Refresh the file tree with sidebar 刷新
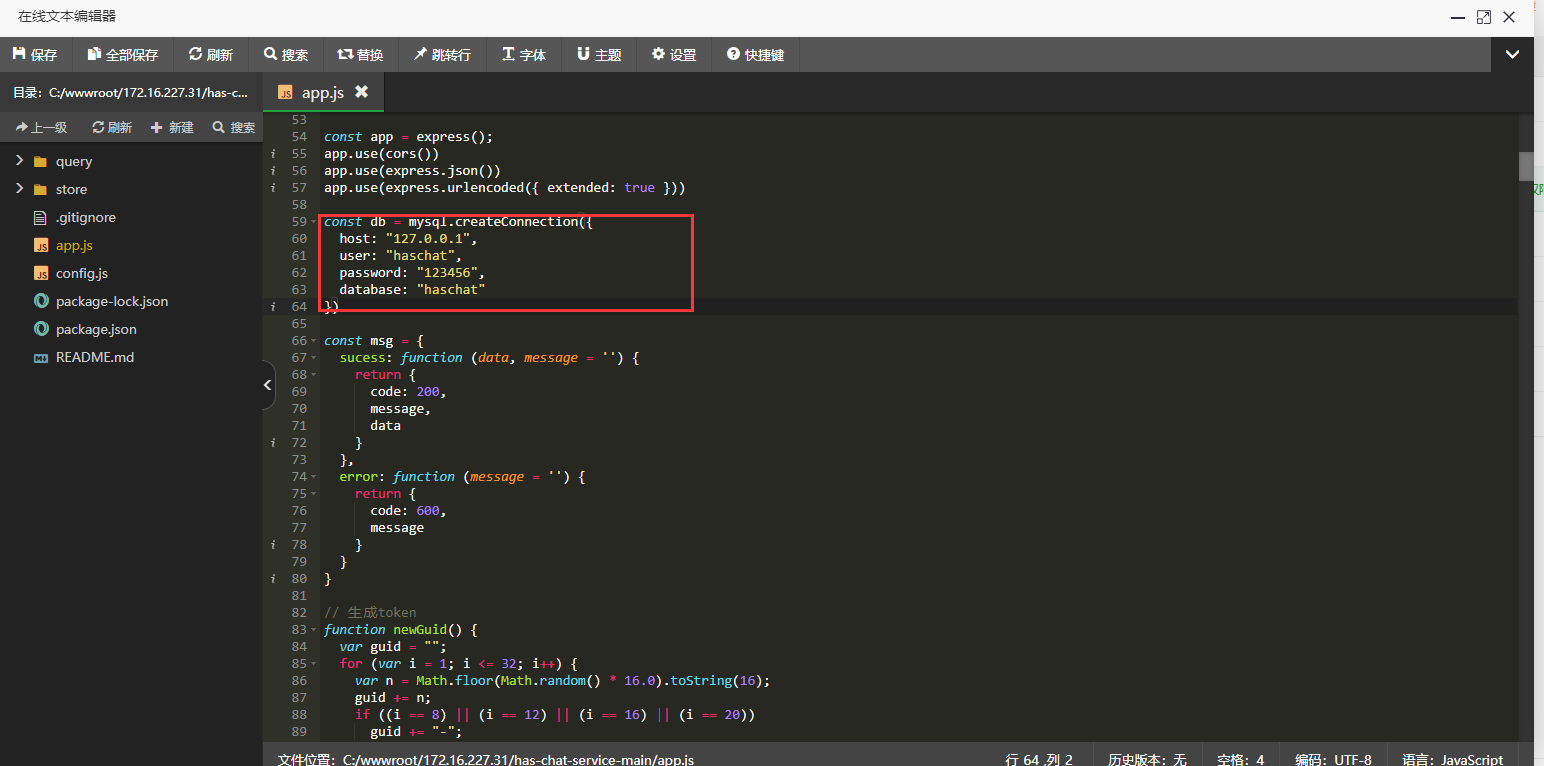This screenshot has height=766, width=1544. click(x=112, y=127)
